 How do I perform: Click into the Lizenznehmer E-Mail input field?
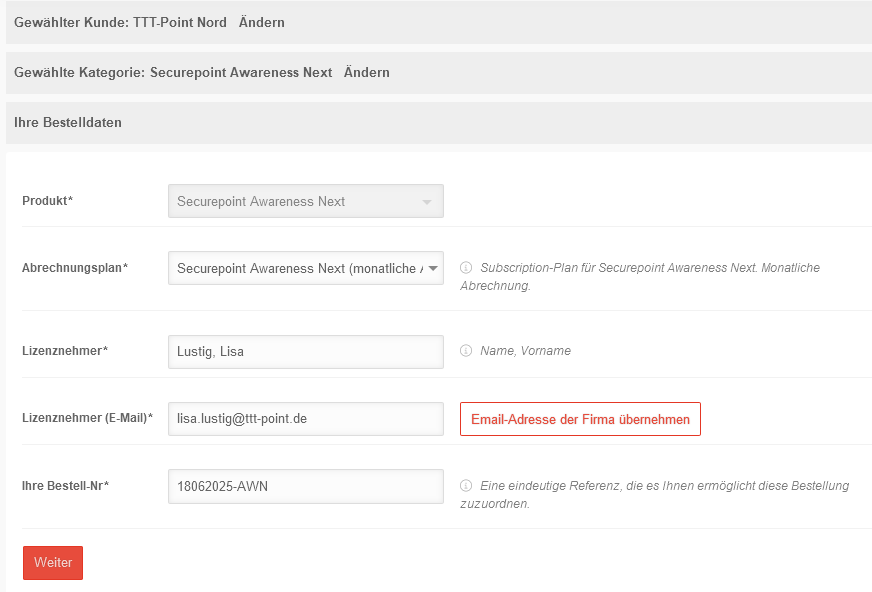(x=305, y=419)
